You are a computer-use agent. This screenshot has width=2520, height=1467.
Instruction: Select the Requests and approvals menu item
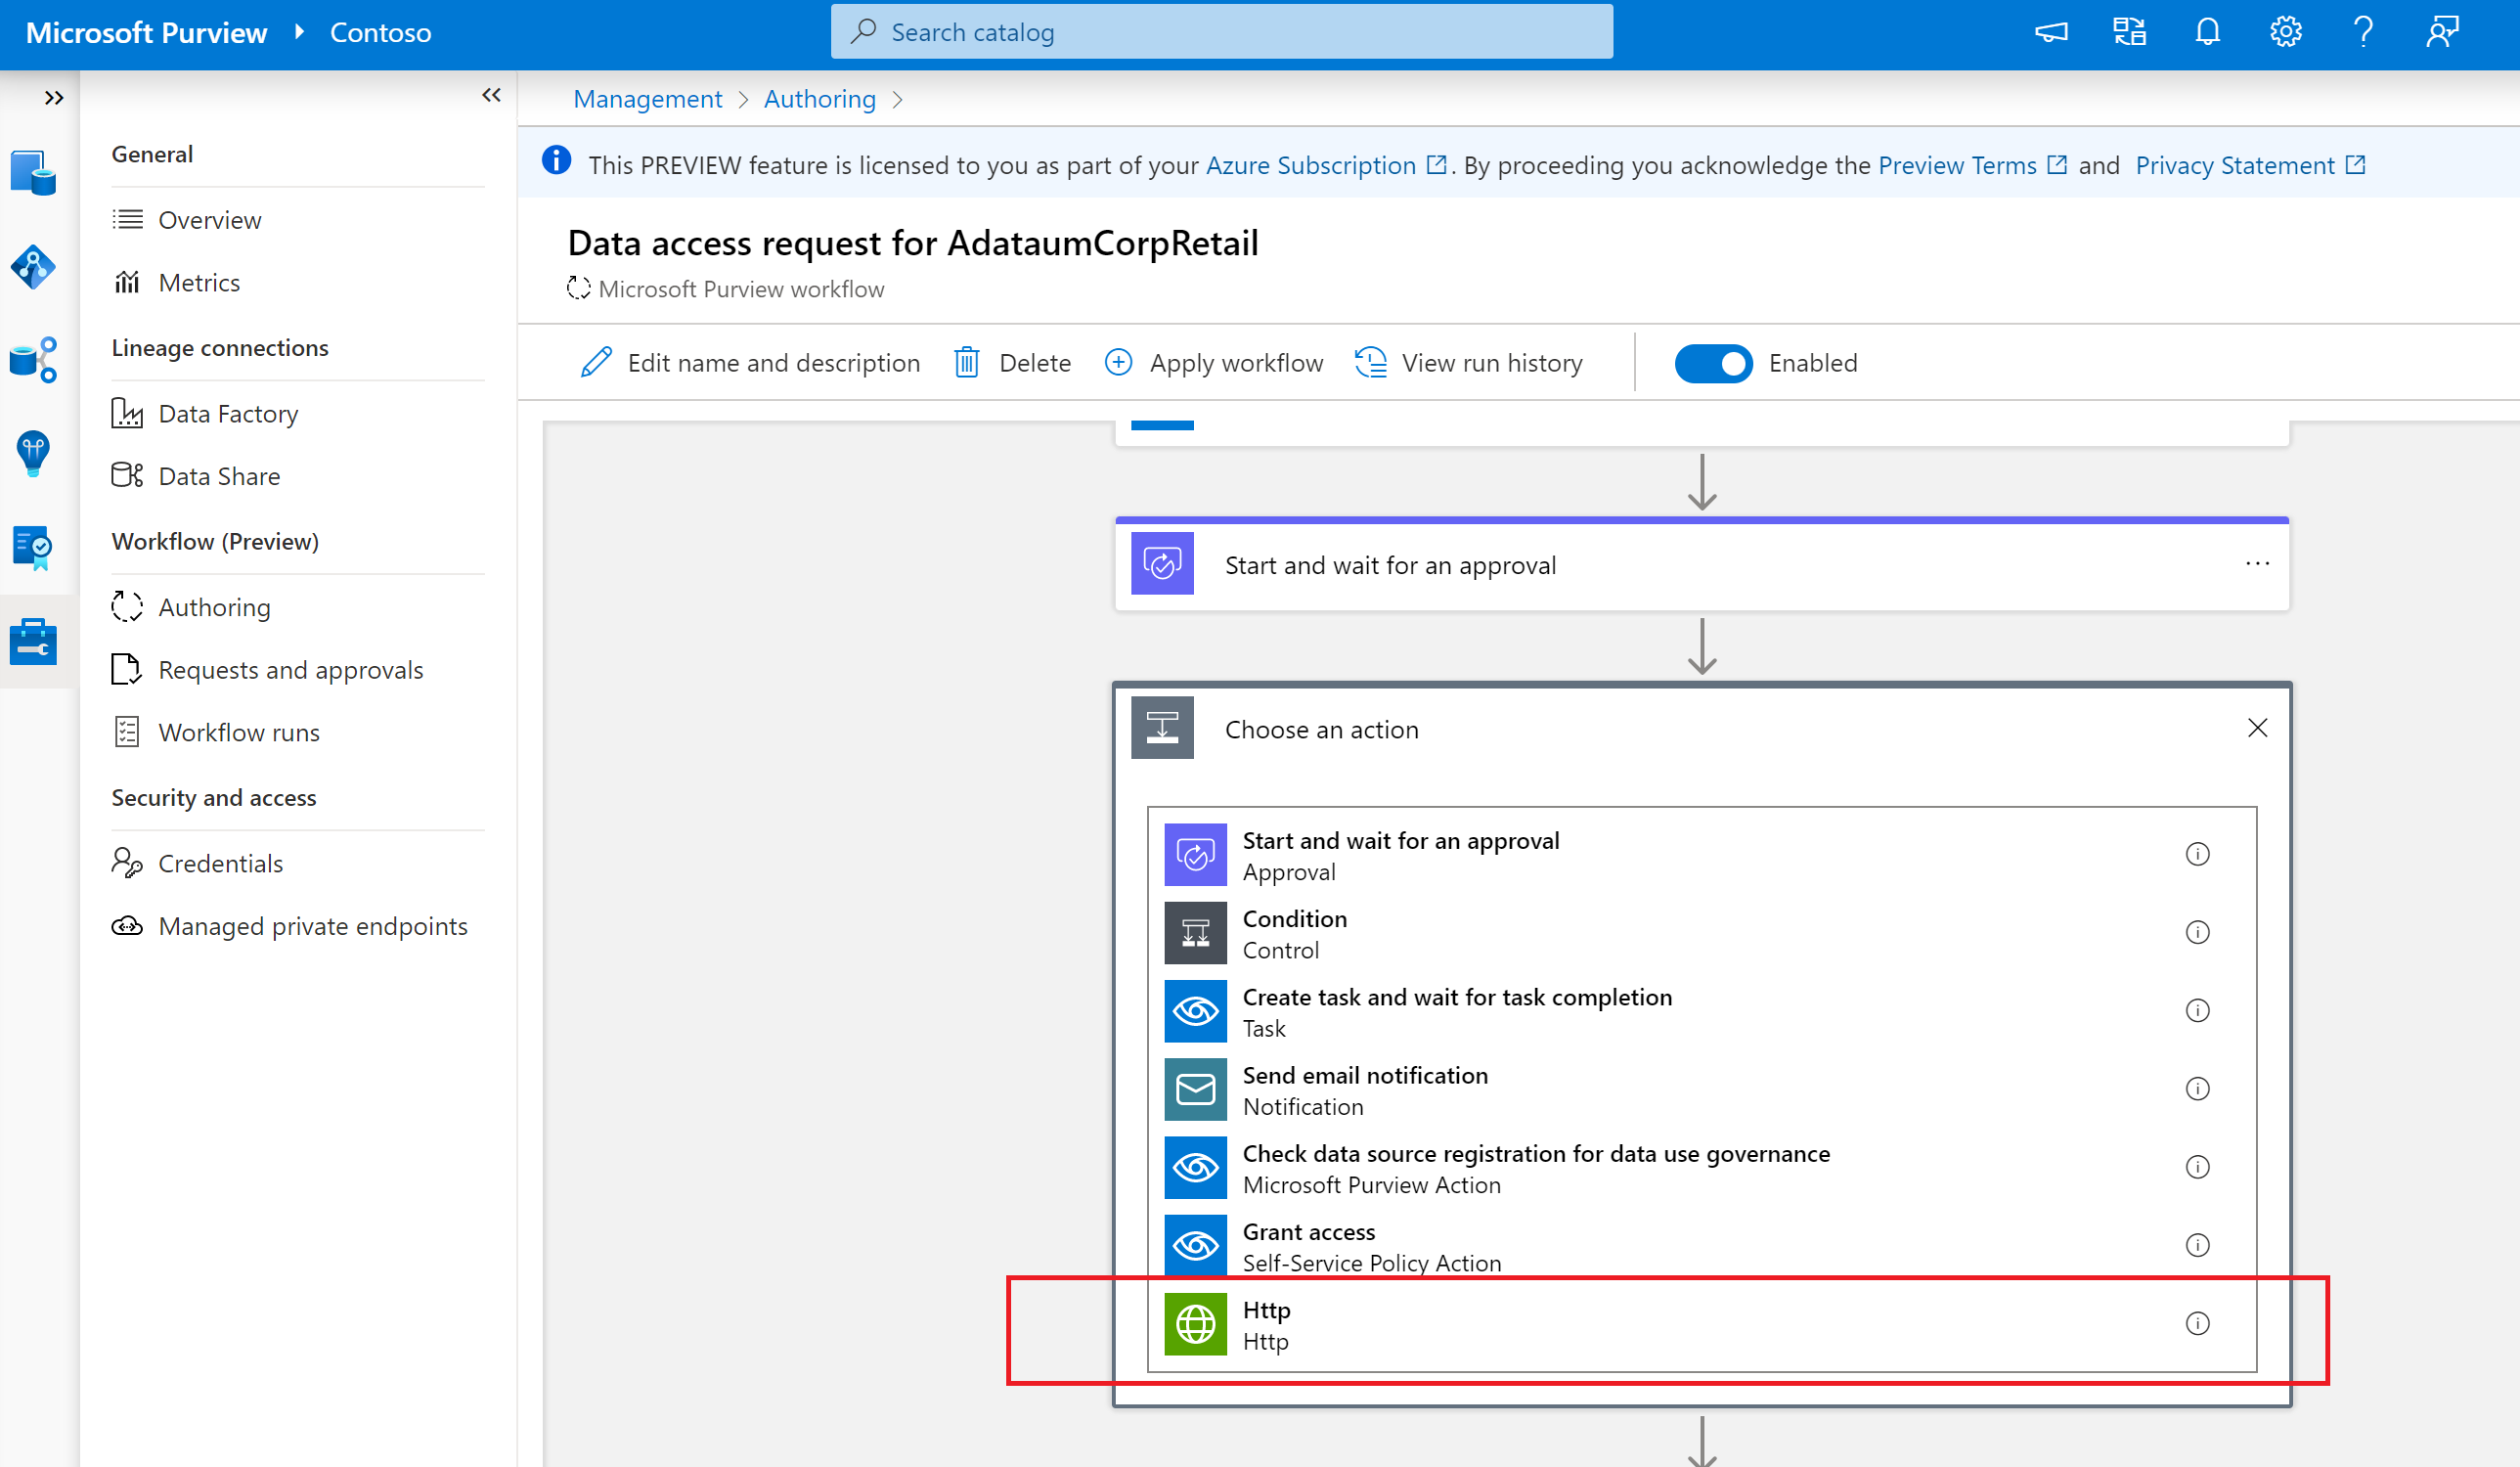(289, 667)
